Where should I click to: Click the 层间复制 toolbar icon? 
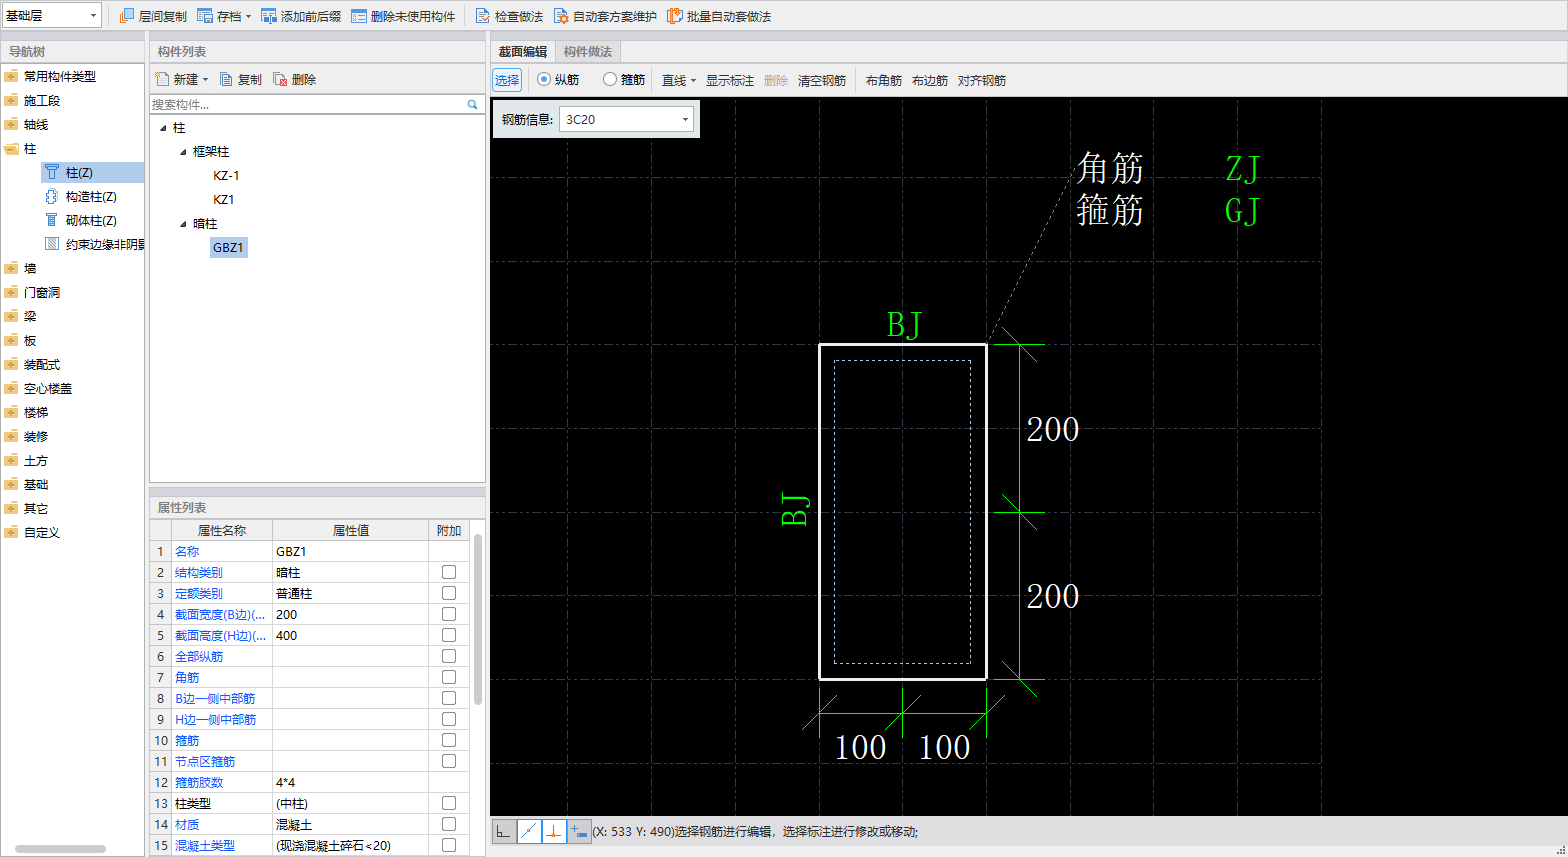point(127,16)
